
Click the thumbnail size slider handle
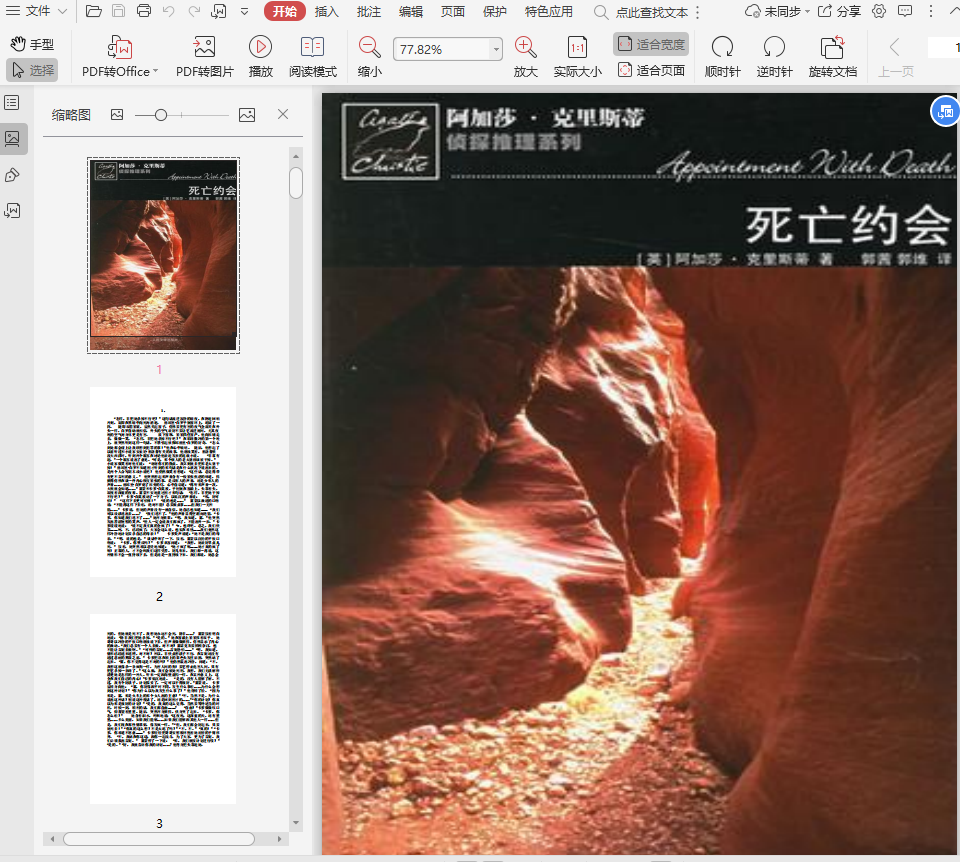point(161,115)
